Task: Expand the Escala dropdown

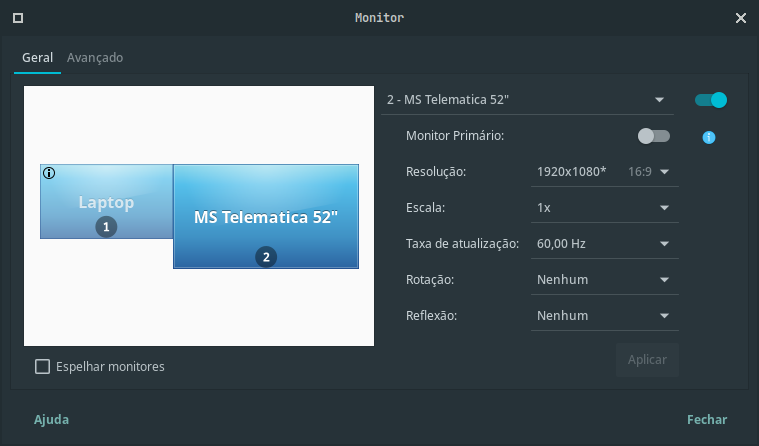Action: [605, 208]
